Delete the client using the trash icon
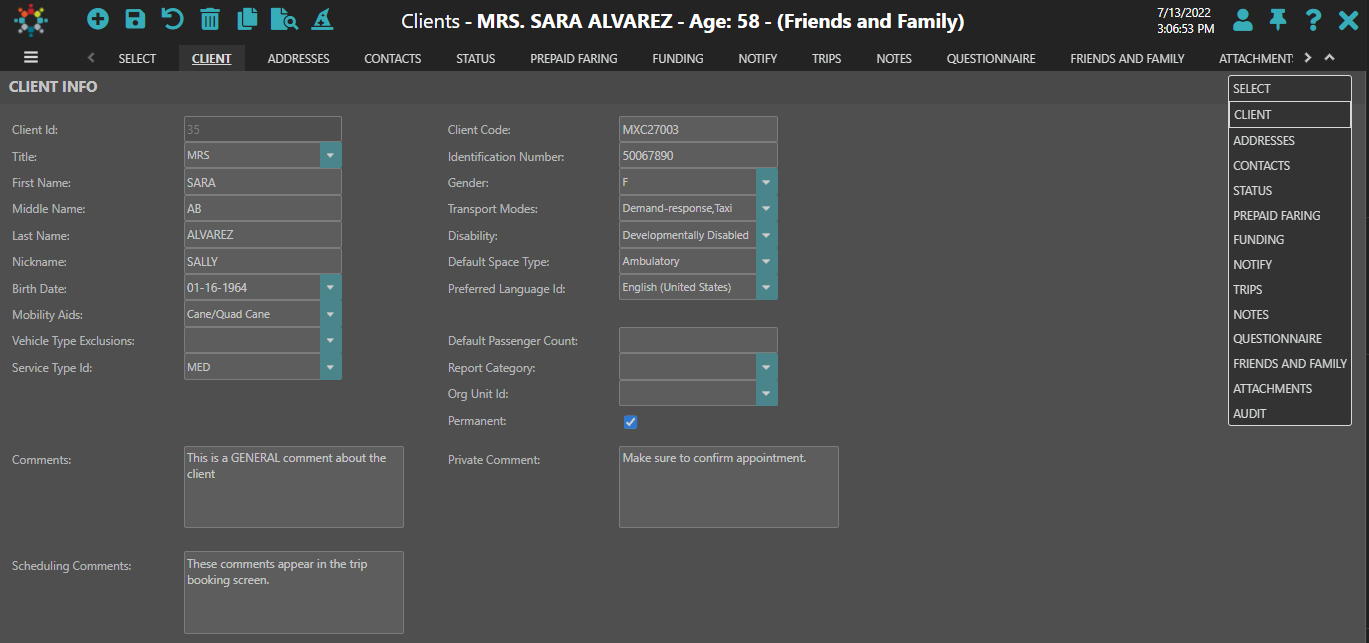This screenshot has width=1369, height=643. click(x=210, y=18)
